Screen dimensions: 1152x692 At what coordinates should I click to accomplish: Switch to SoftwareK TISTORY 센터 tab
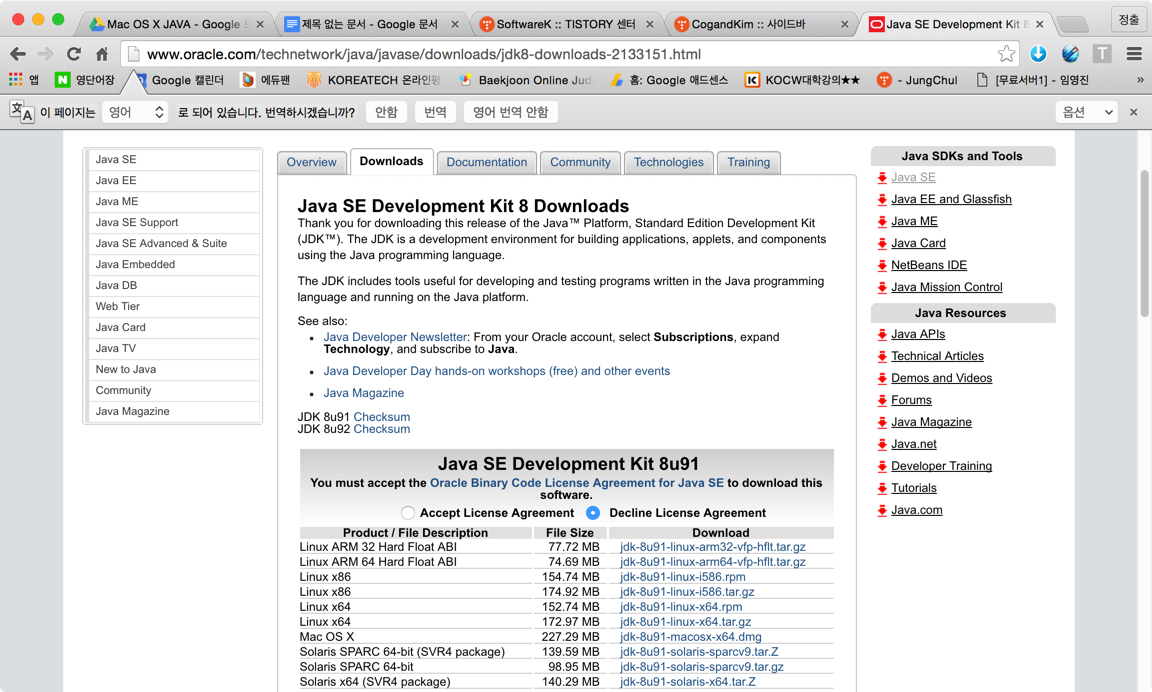565,24
